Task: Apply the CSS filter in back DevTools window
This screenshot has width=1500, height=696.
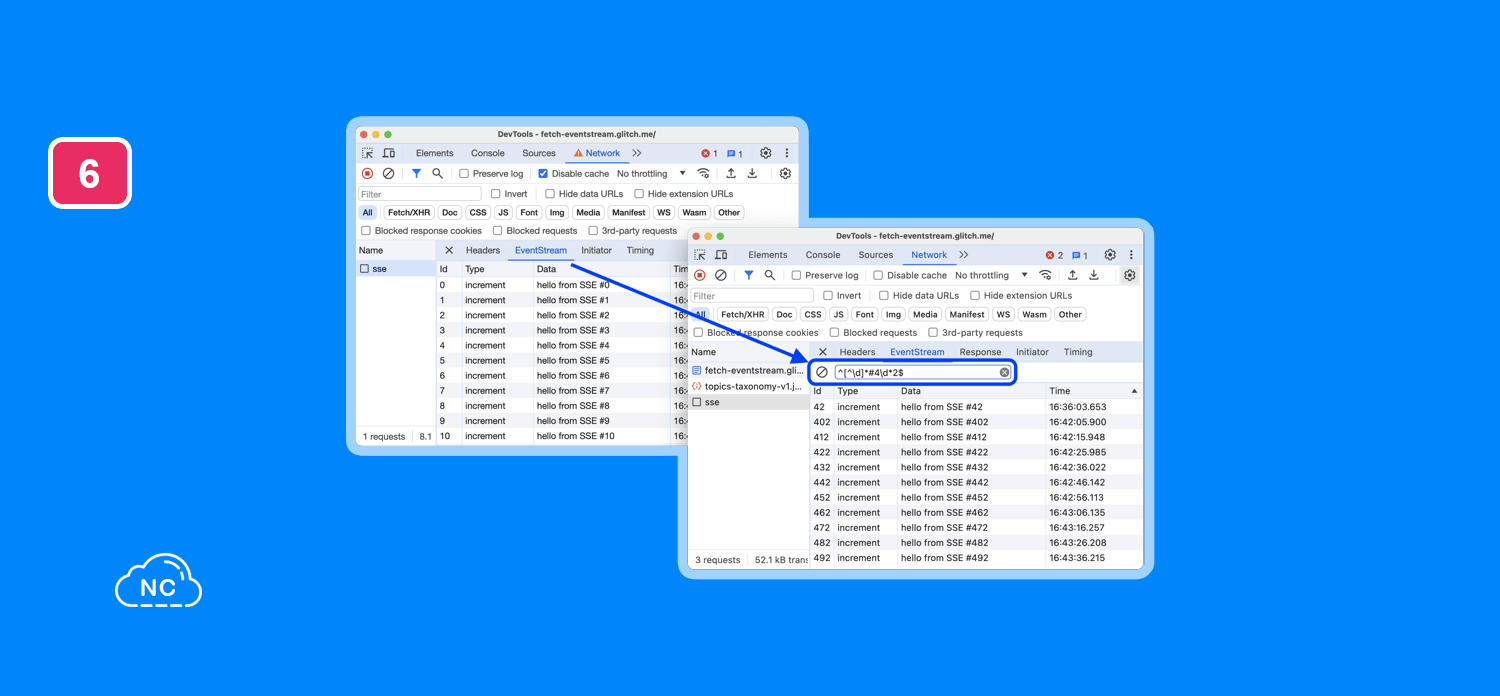Action: (x=478, y=212)
